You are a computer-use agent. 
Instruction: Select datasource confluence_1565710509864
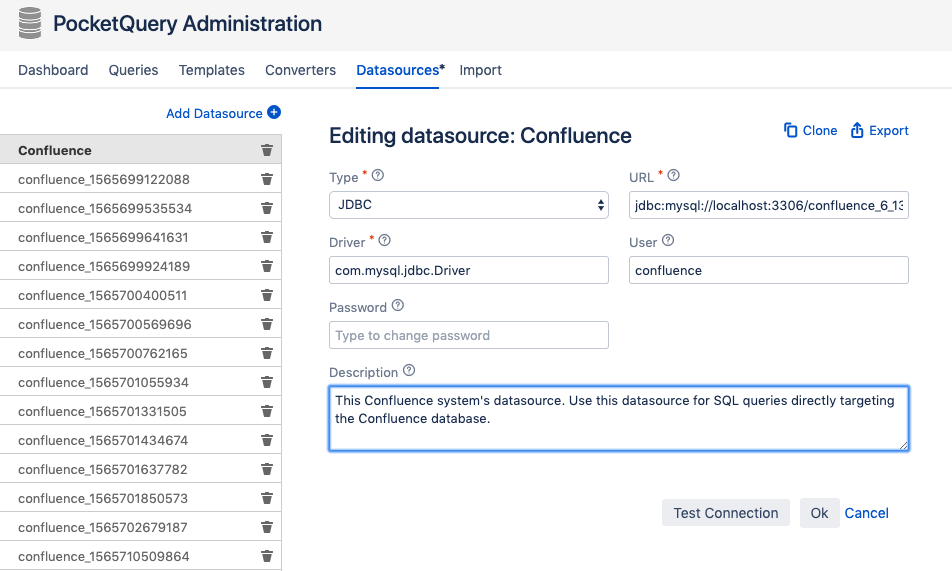pos(140,556)
